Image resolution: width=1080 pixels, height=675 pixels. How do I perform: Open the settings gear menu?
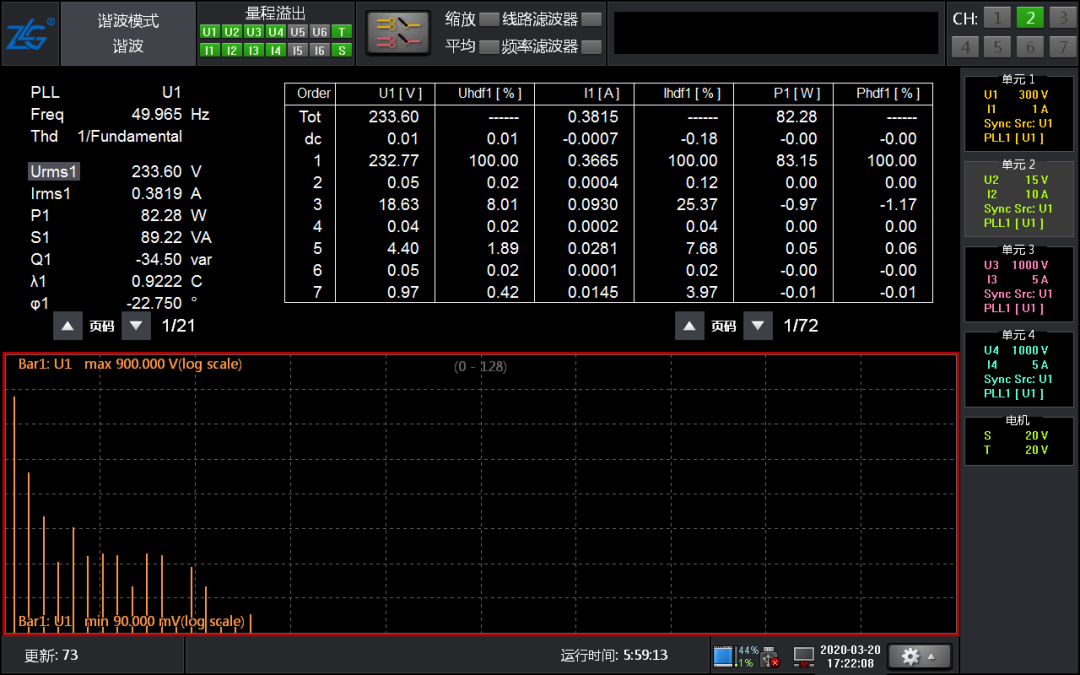[x=920, y=656]
